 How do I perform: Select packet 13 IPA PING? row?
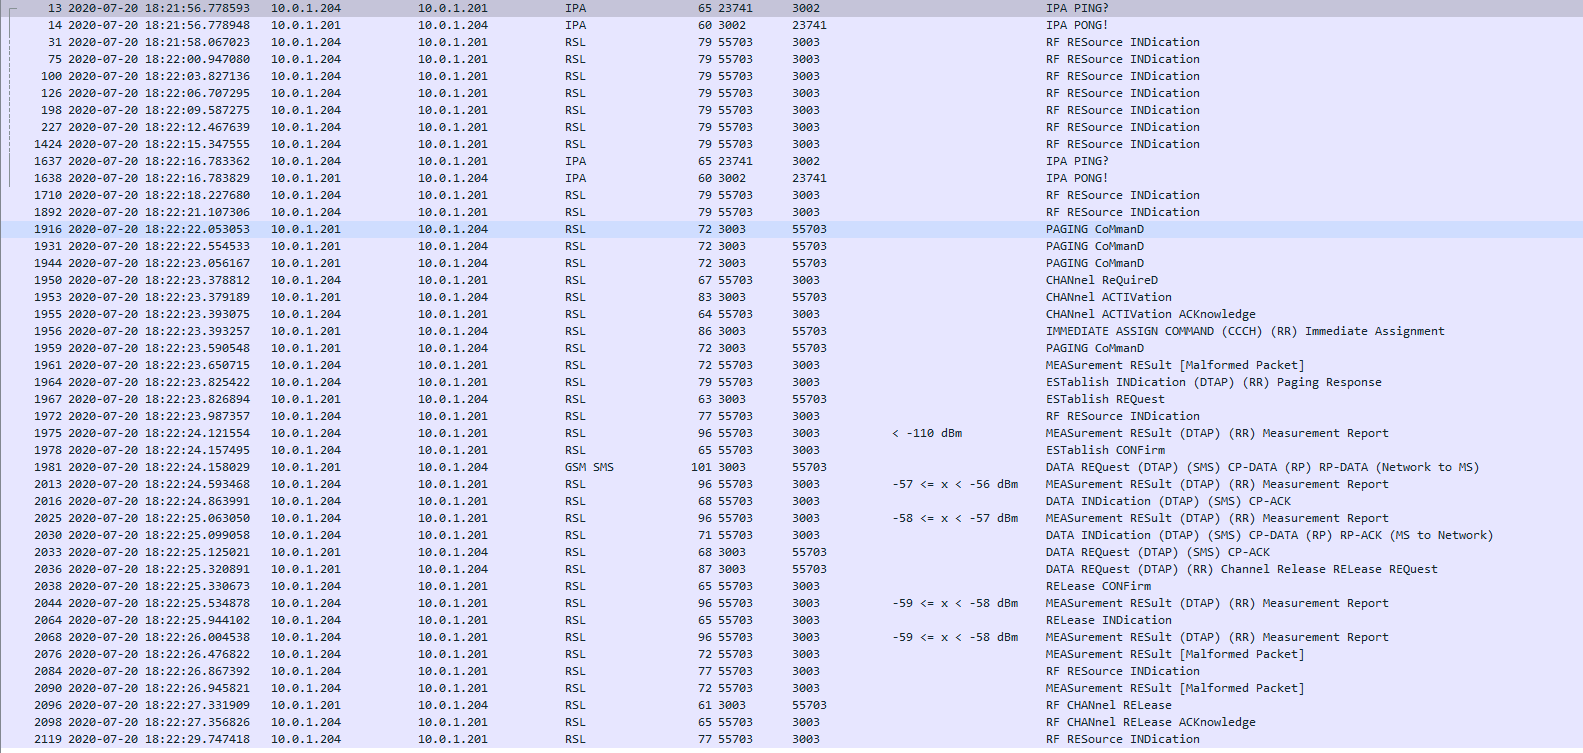(x=1076, y=8)
